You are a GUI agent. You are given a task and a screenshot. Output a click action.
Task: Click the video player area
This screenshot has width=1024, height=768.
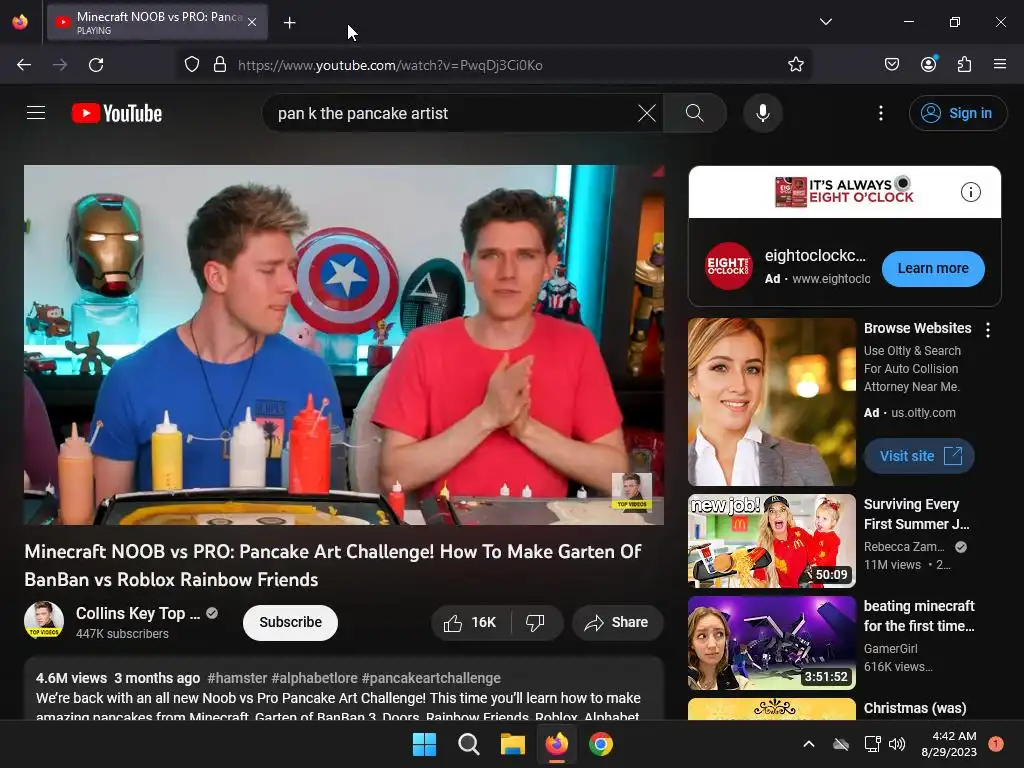(x=344, y=344)
